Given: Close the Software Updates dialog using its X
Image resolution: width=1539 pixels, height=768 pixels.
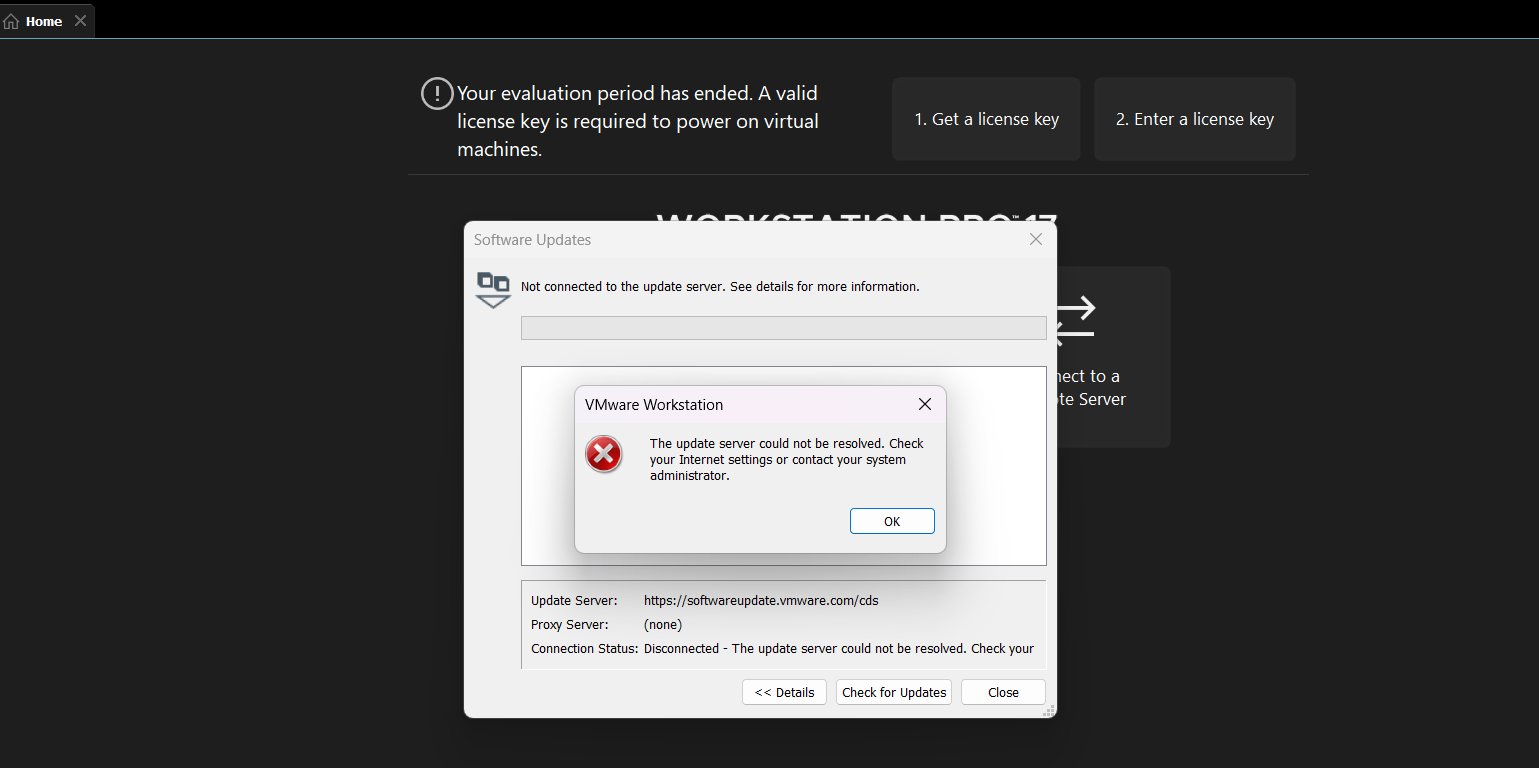Looking at the screenshot, I should tap(1036, 239).
